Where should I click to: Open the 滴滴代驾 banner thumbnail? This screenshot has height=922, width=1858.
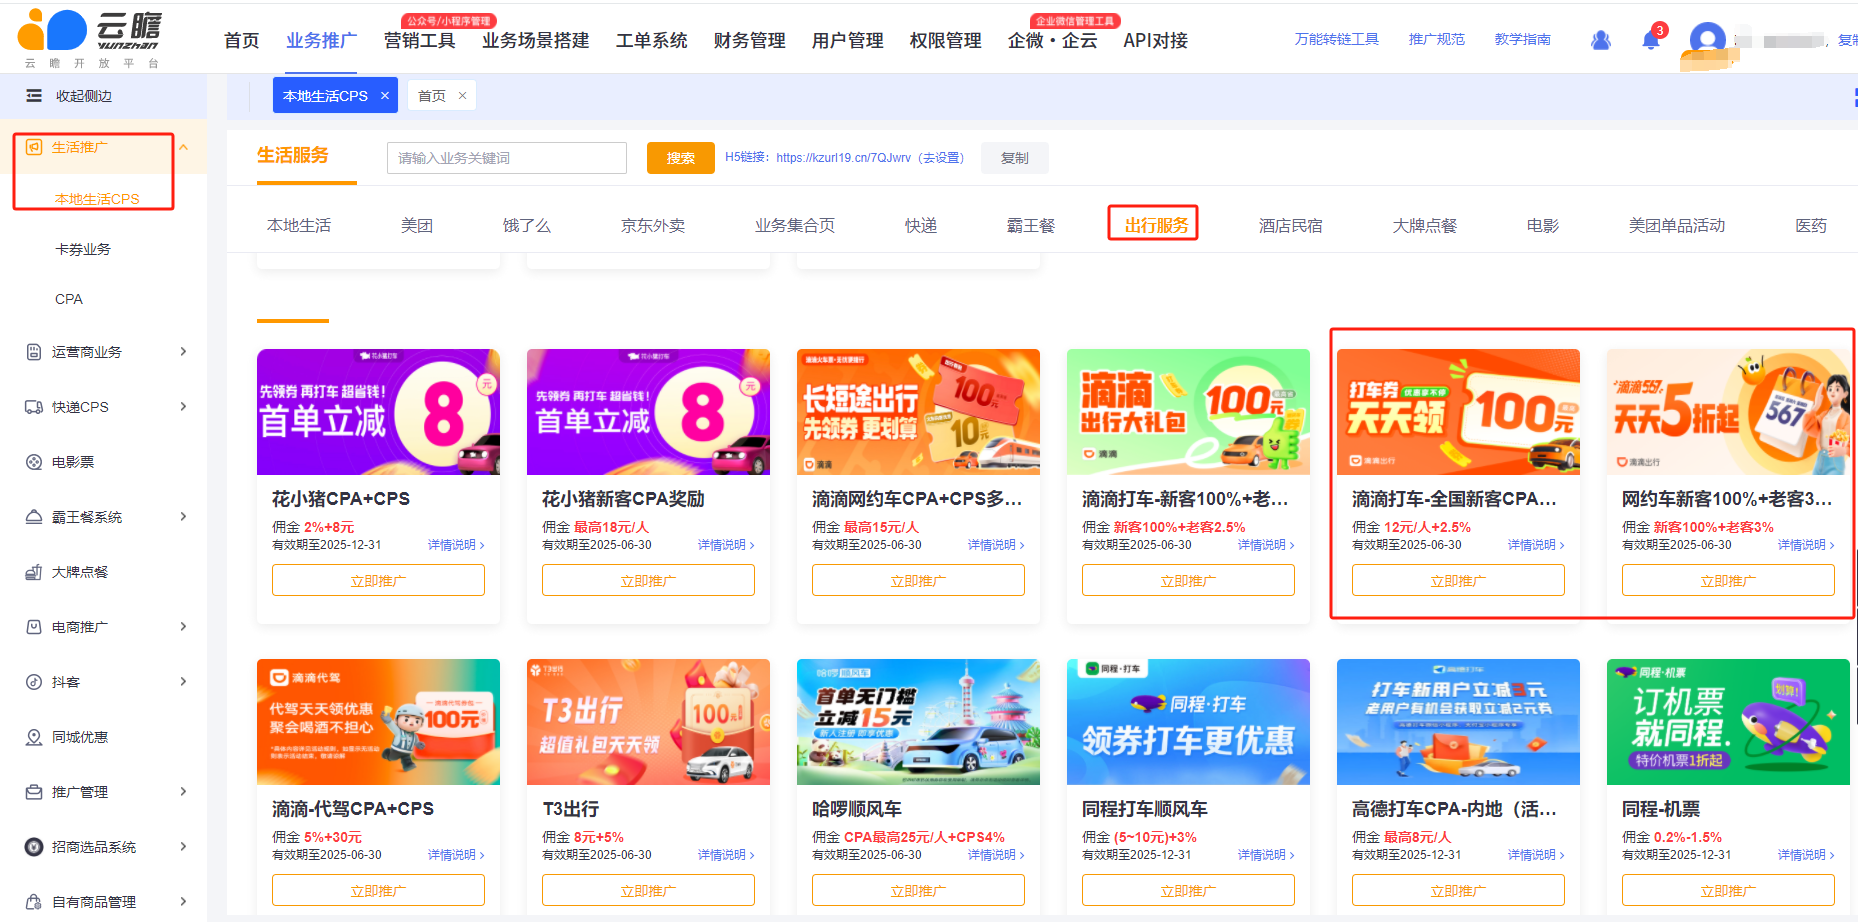[x=378, y=722]
